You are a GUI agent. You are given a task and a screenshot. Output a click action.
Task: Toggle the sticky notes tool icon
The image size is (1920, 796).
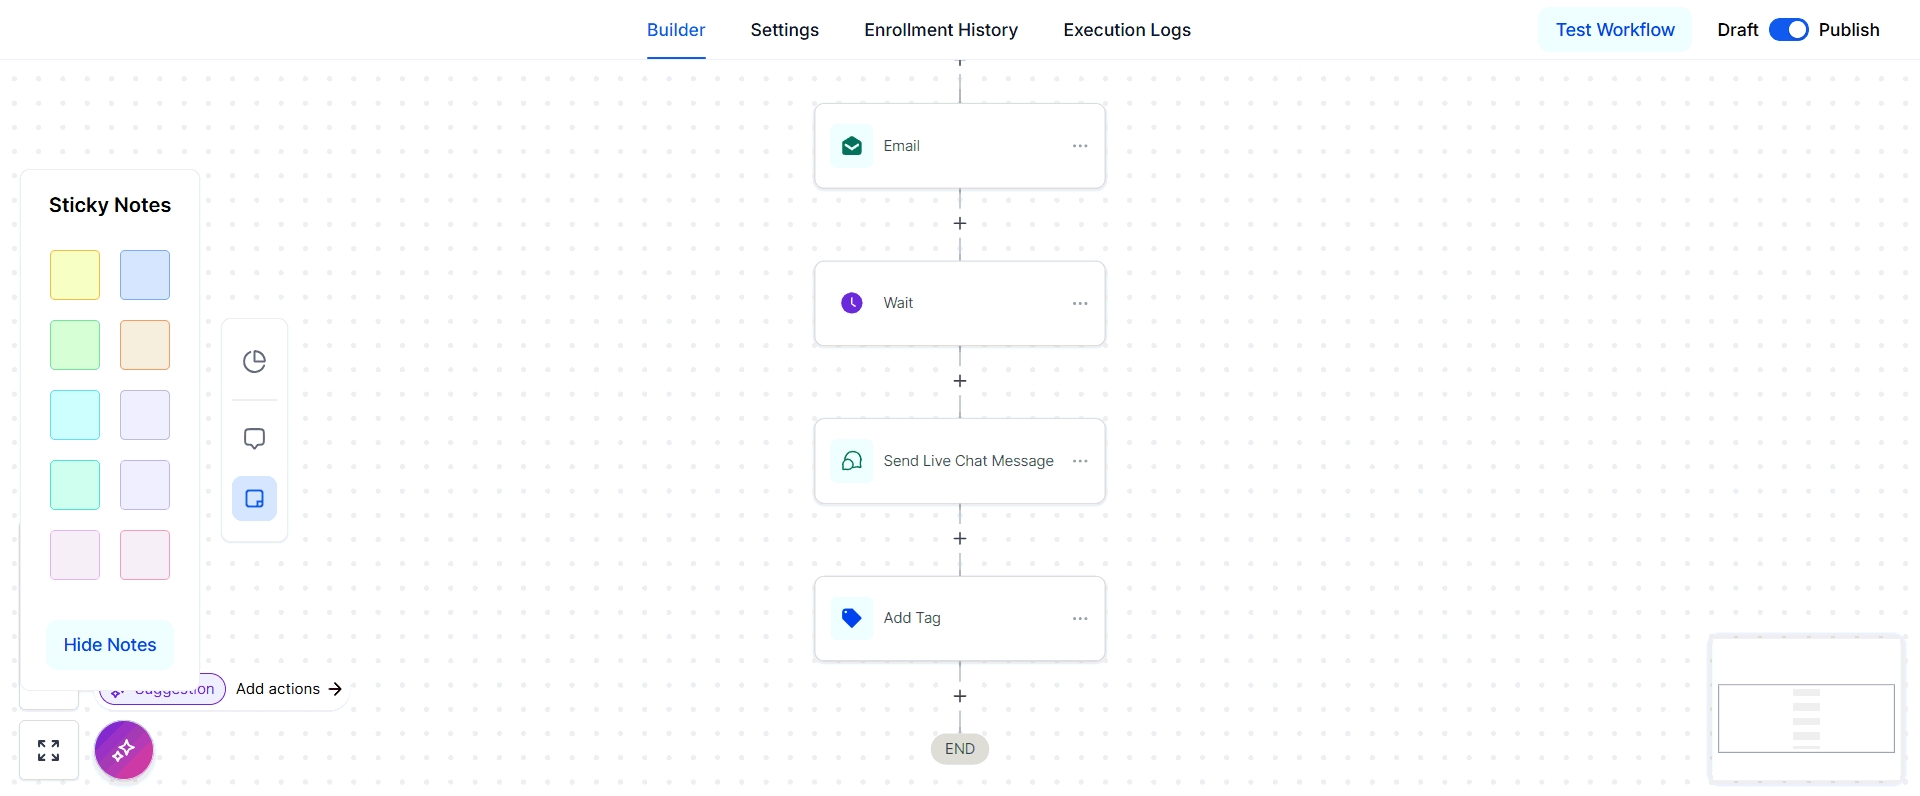255,498
